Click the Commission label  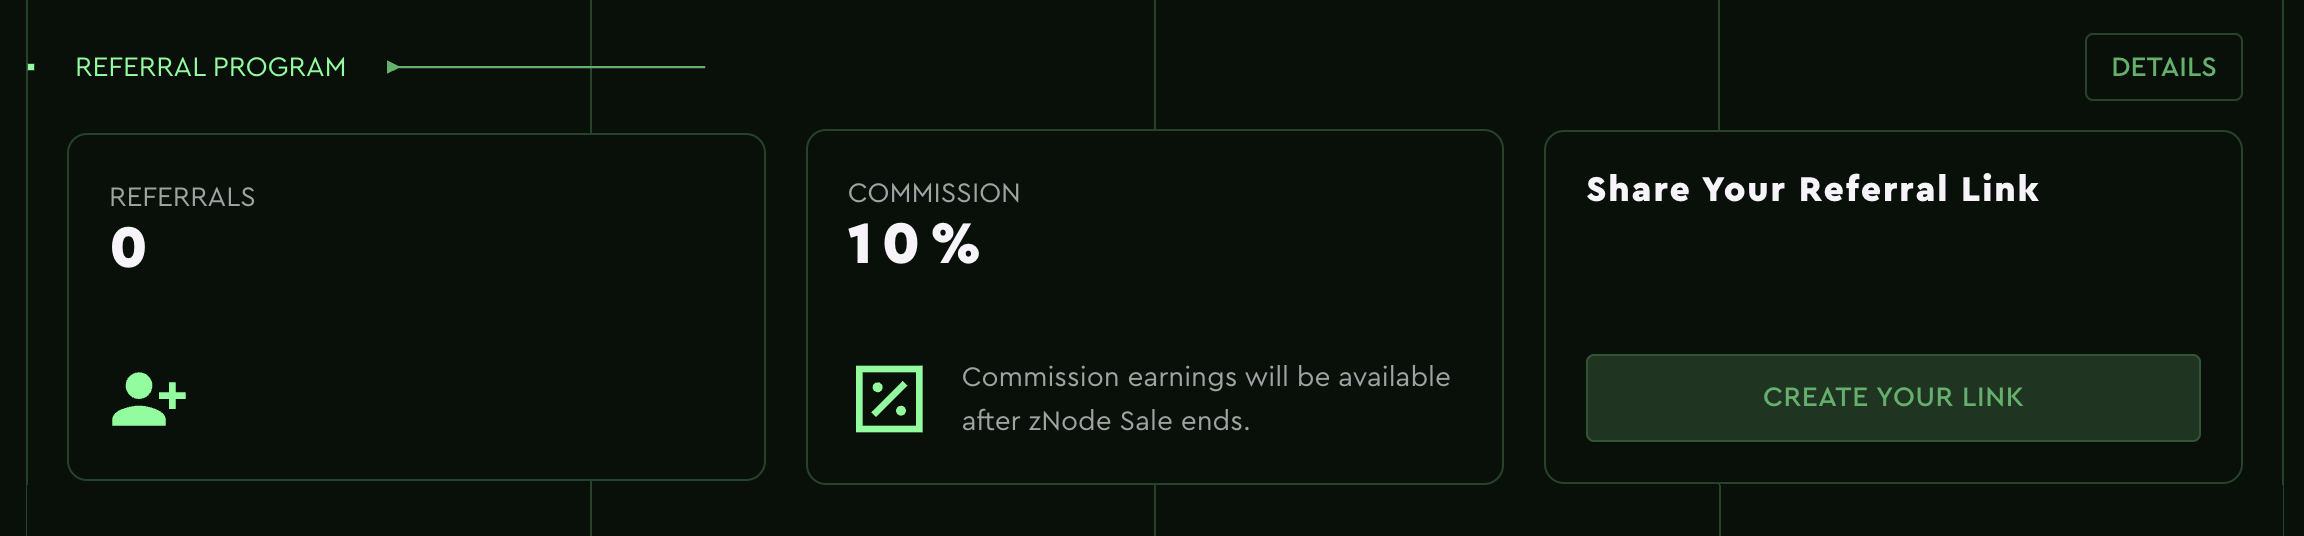pos(934,193)
